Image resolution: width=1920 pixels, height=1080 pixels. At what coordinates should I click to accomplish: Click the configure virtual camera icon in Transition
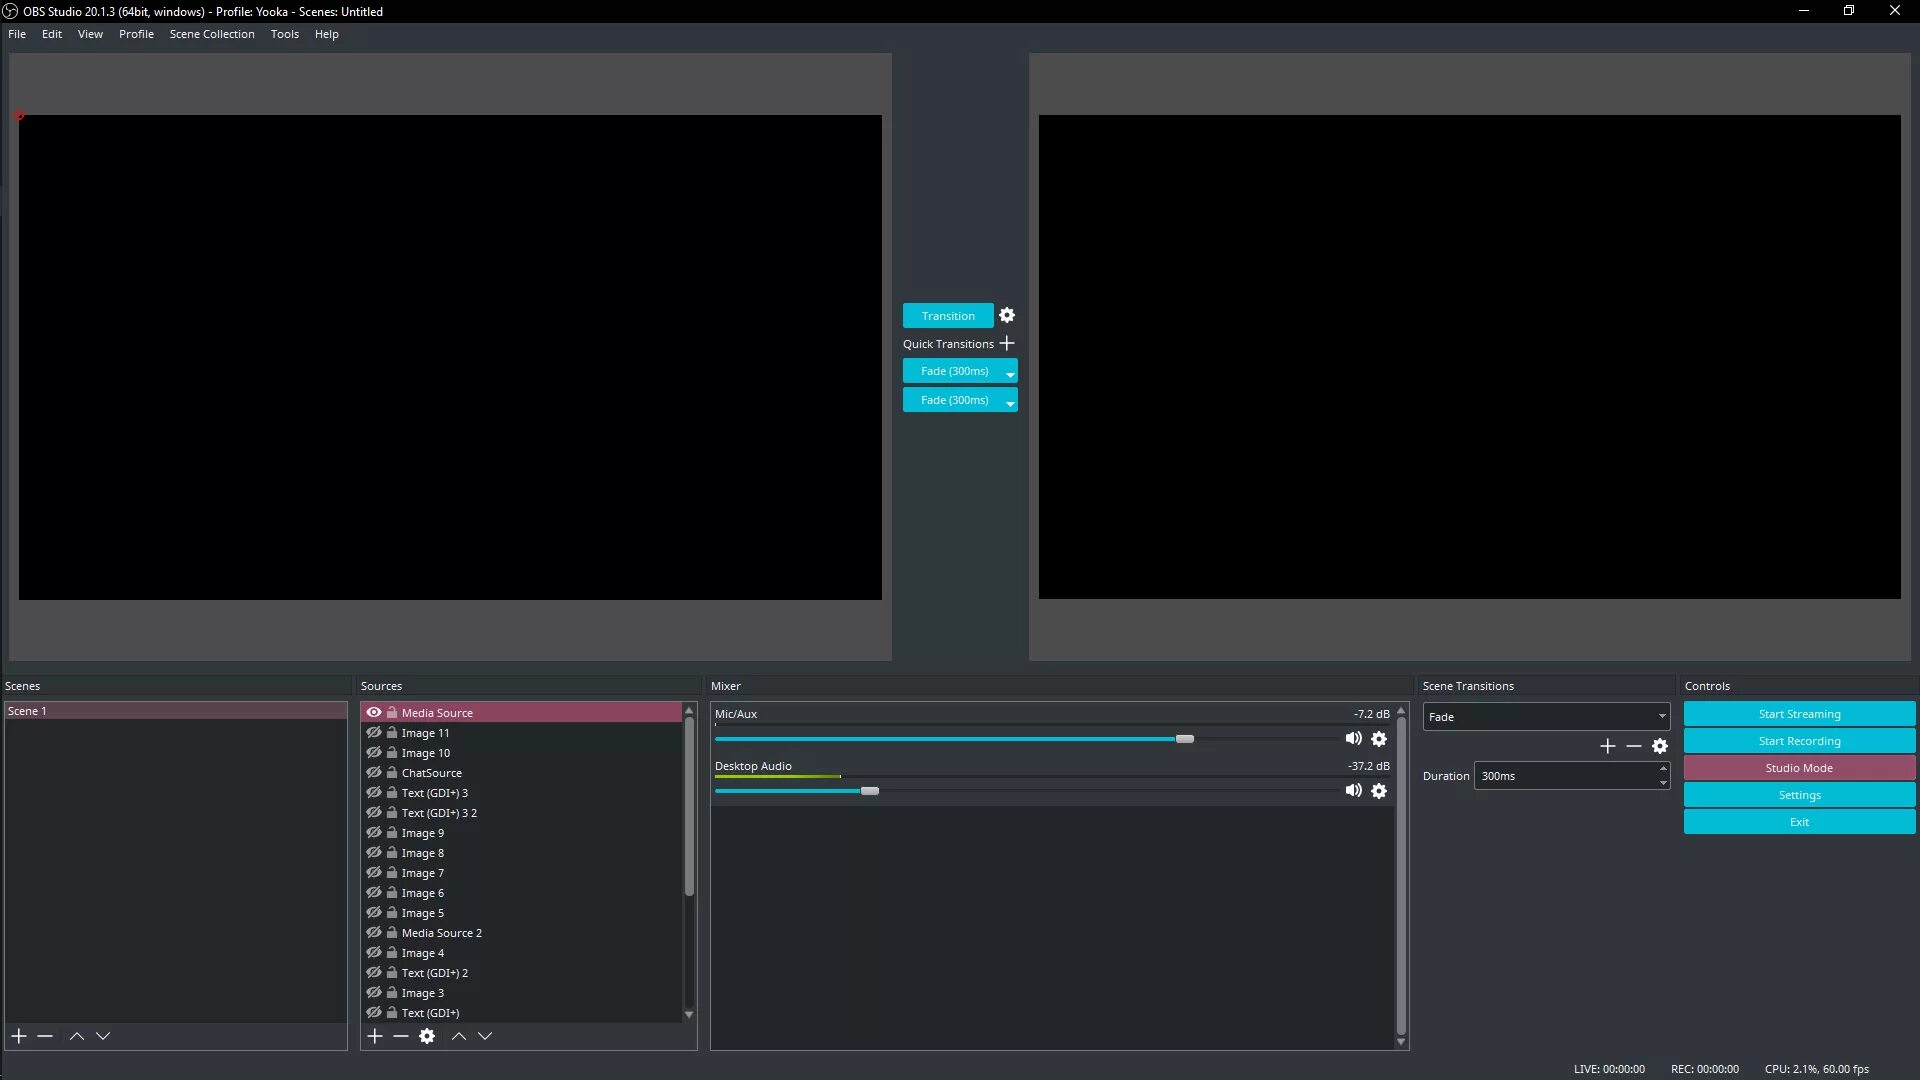click(1007, 315)
